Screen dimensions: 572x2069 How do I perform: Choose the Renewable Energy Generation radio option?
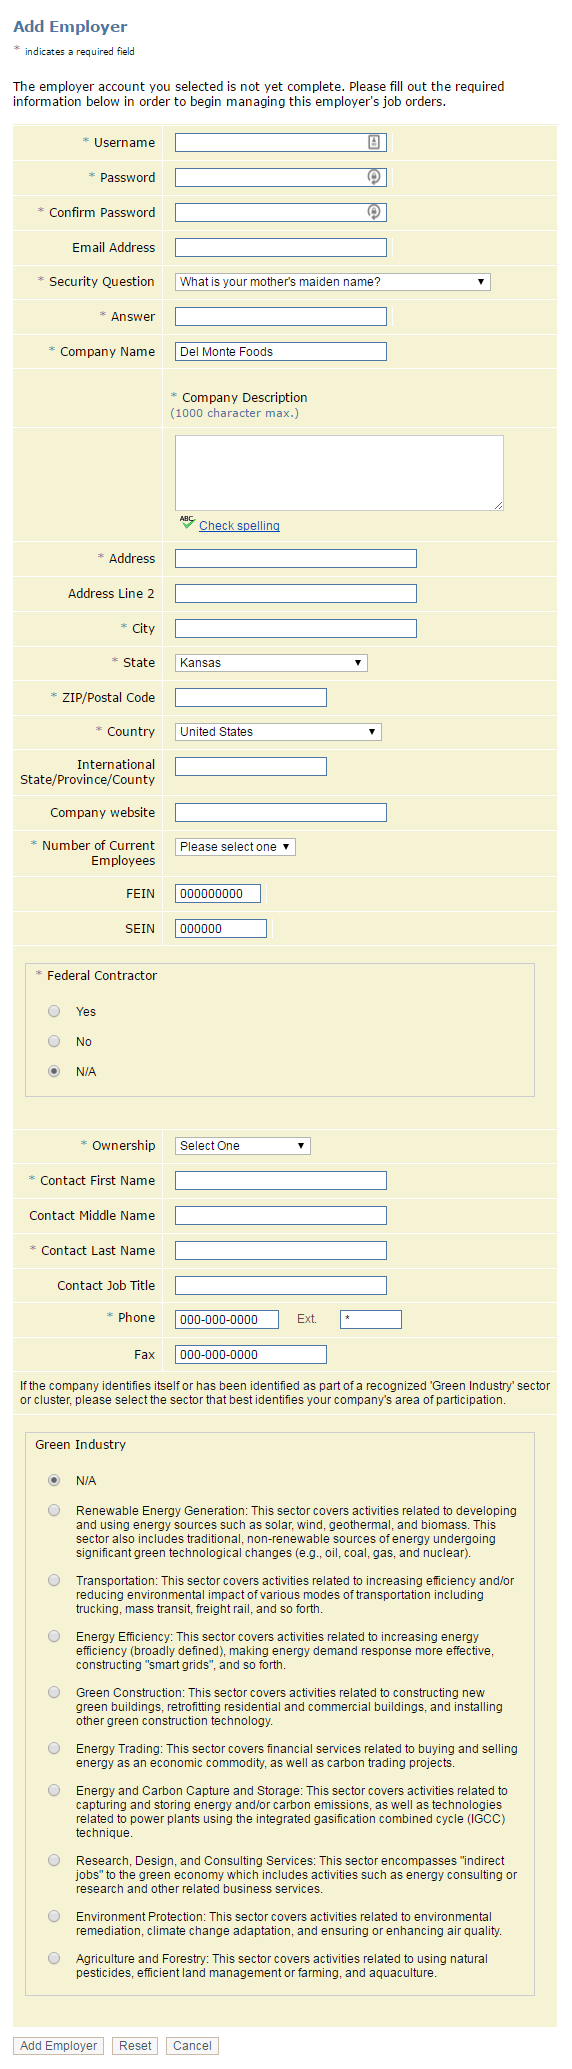54,1510
